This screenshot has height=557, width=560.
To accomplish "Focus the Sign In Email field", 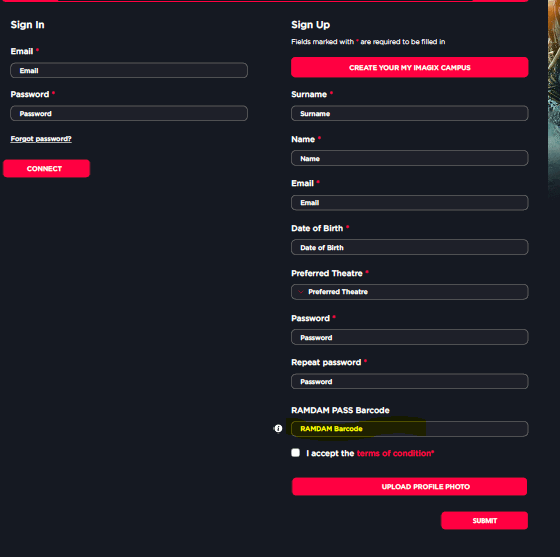I will [129, 70].
